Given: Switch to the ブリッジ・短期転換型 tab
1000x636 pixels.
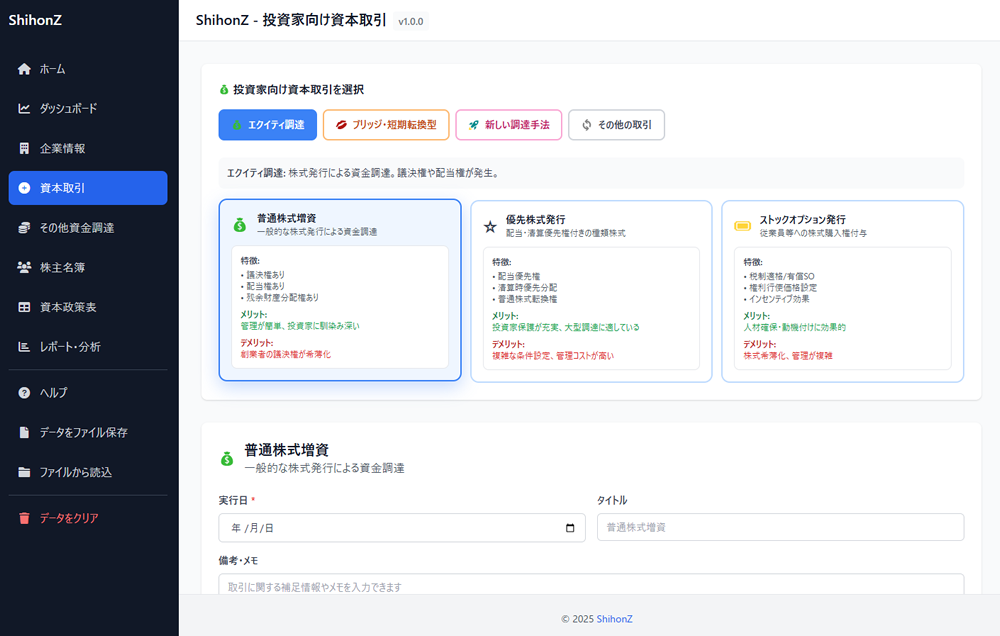Looking at the screenshot, I should [x=386, y=125].
